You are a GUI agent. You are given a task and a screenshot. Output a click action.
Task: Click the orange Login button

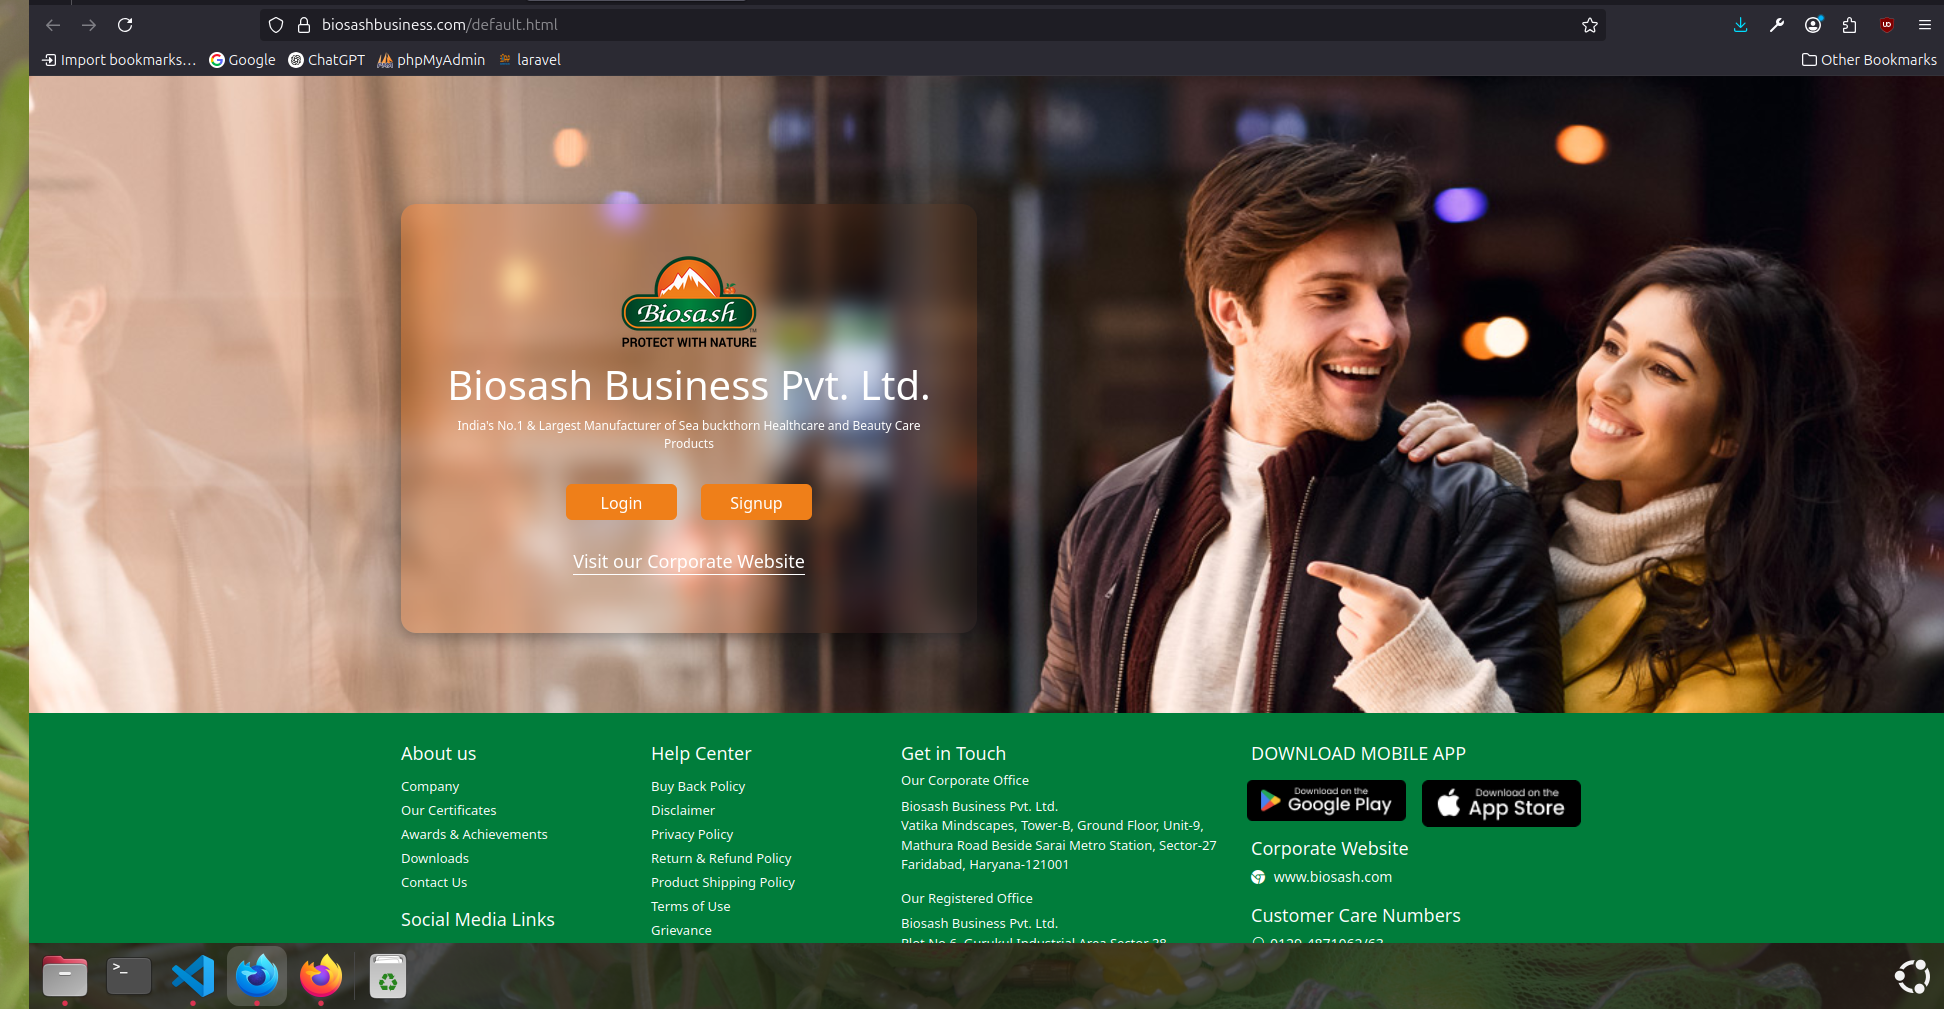pyautogui.click(x=621, y=502)
